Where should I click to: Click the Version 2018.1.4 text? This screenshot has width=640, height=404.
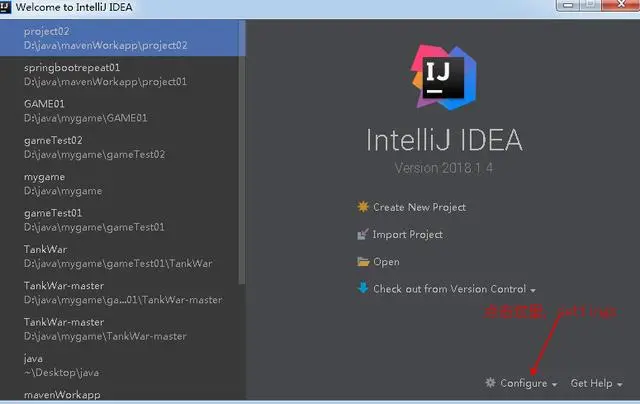444,168
